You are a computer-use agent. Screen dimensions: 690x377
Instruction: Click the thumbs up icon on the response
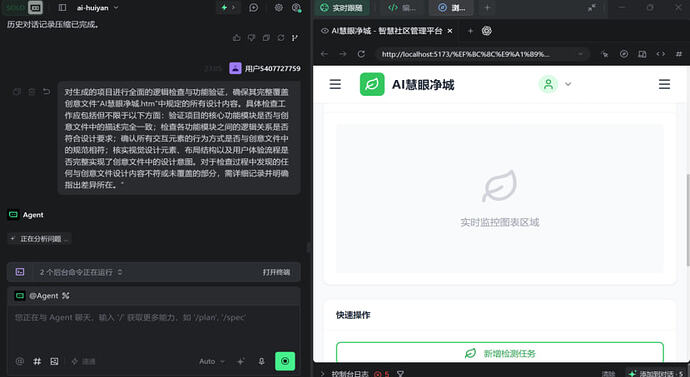coord(237,38)
